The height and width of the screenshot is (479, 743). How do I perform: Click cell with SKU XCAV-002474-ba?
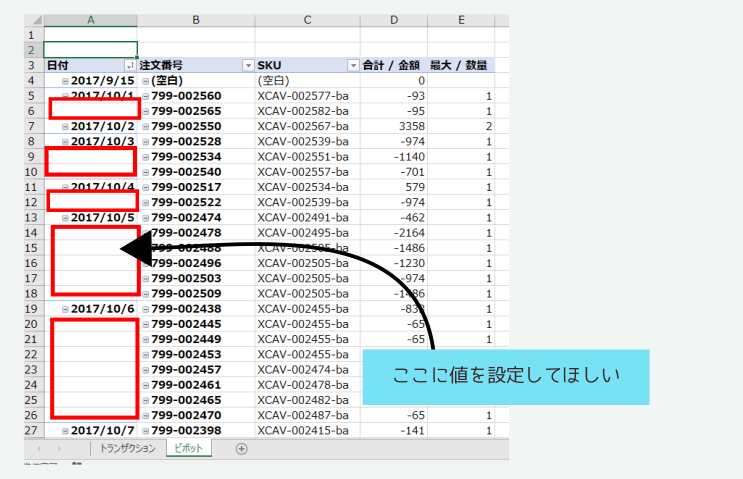[308, 370]
